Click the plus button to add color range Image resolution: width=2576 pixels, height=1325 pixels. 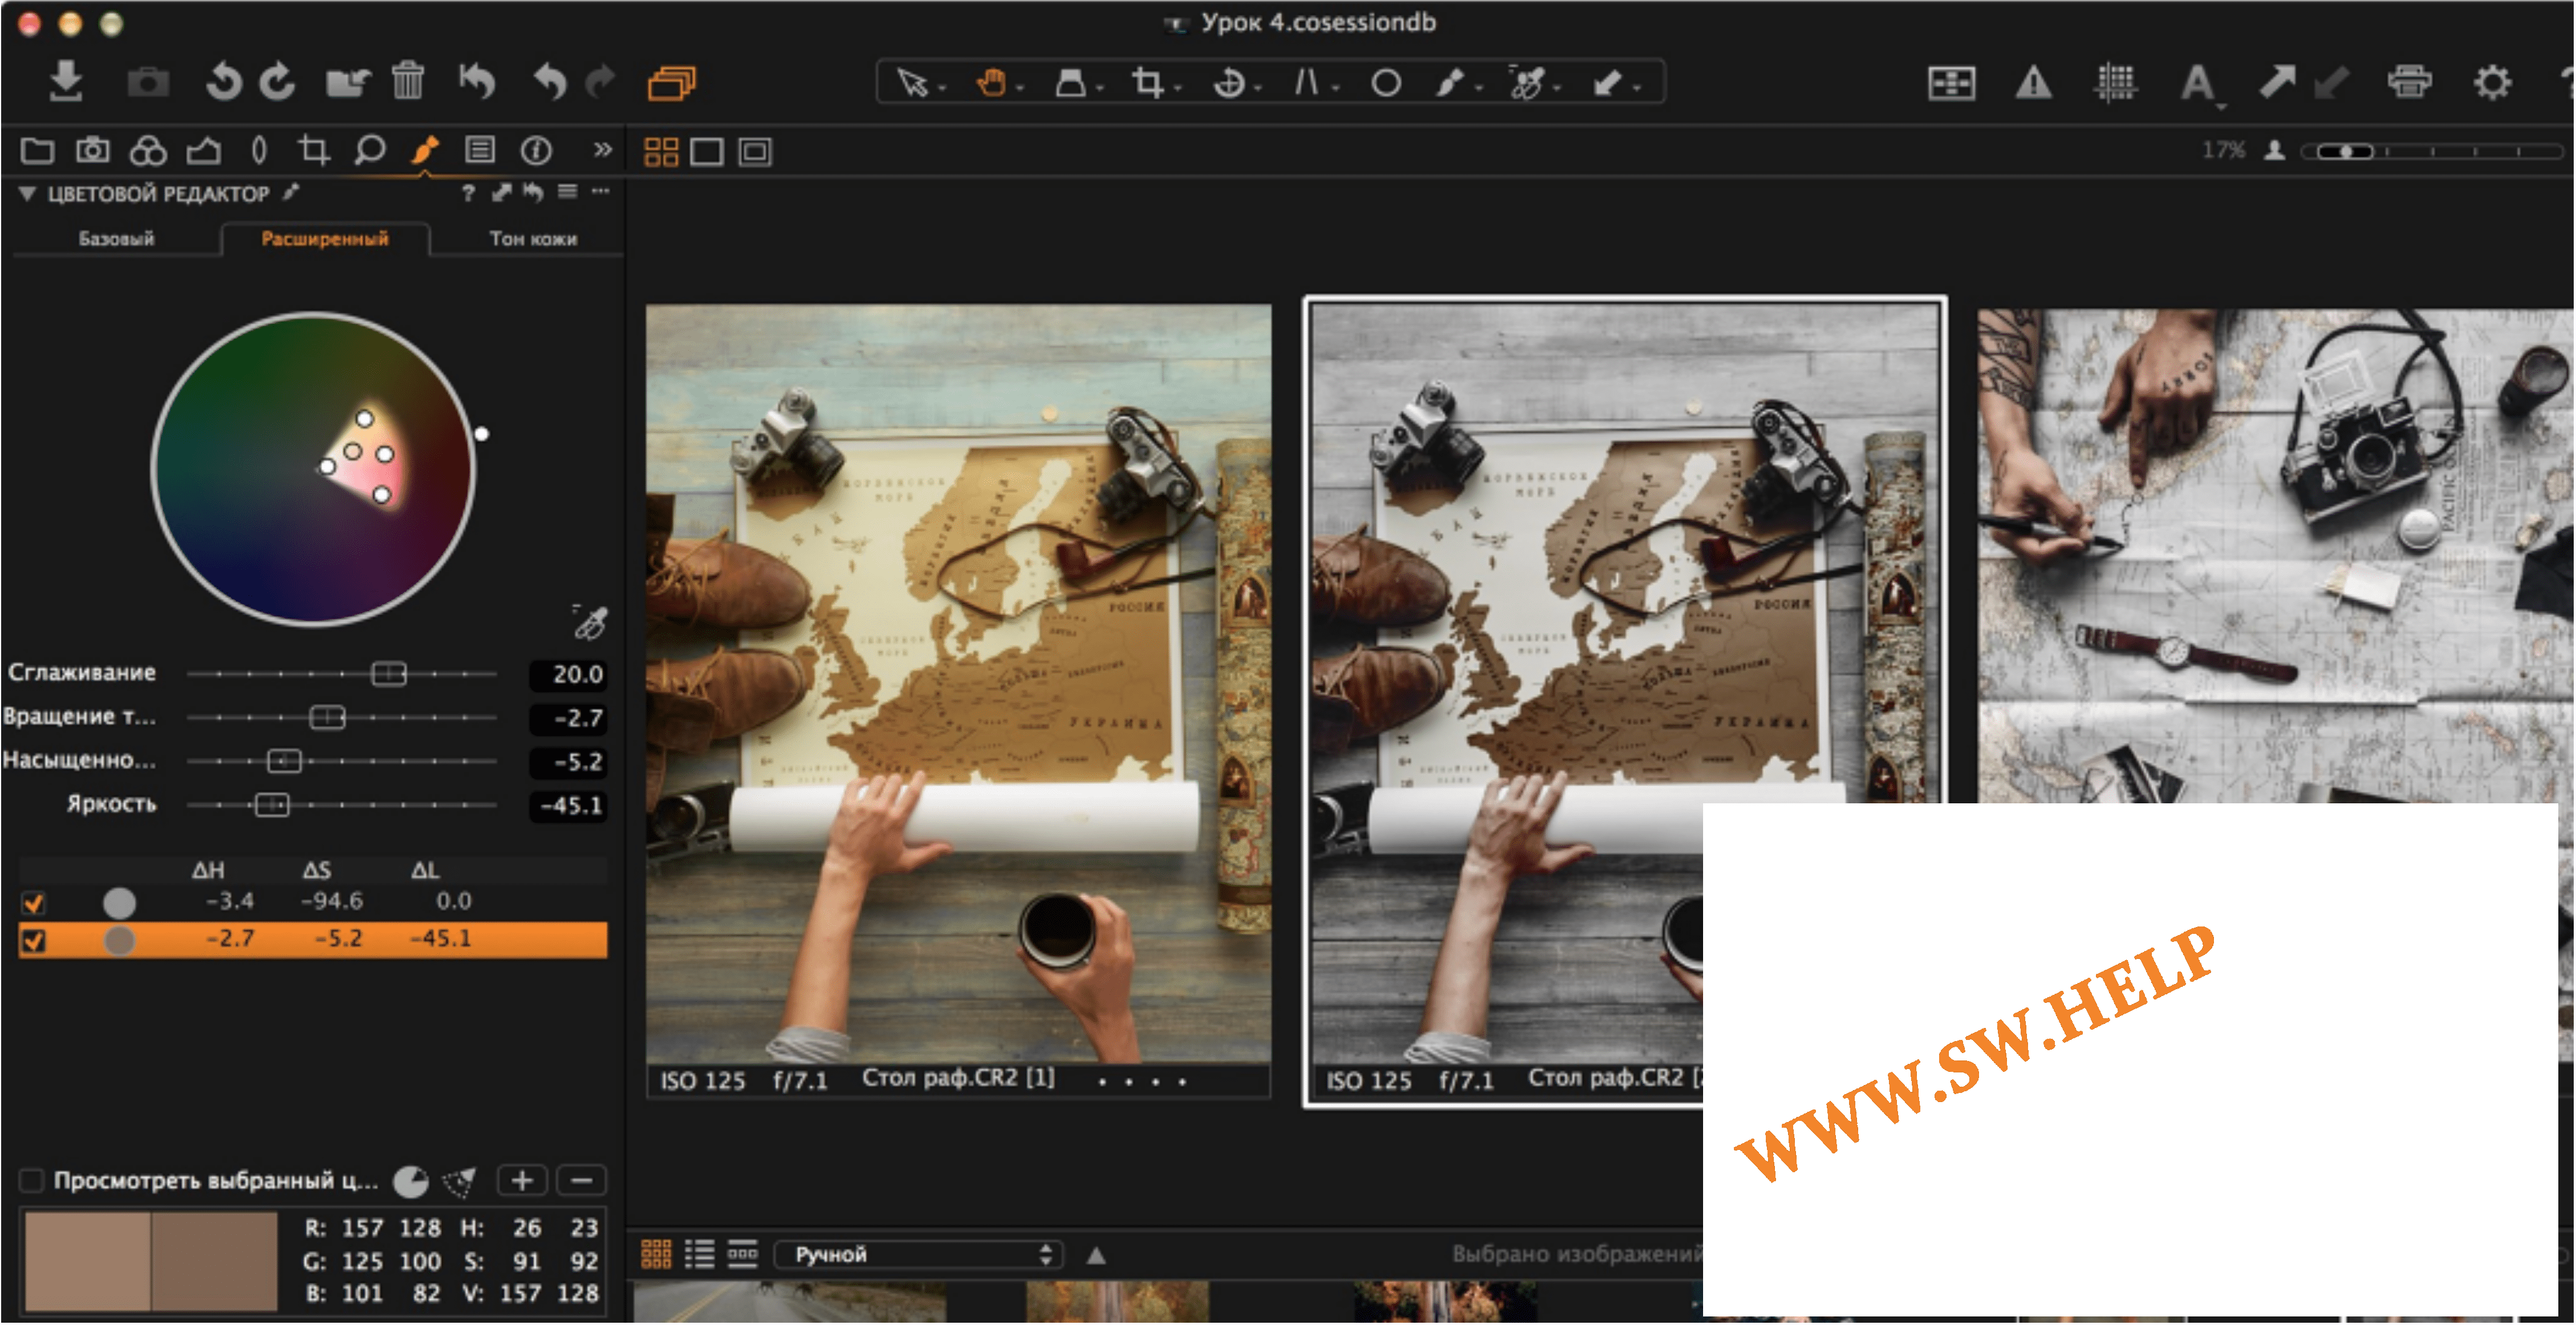point(521,1180)
